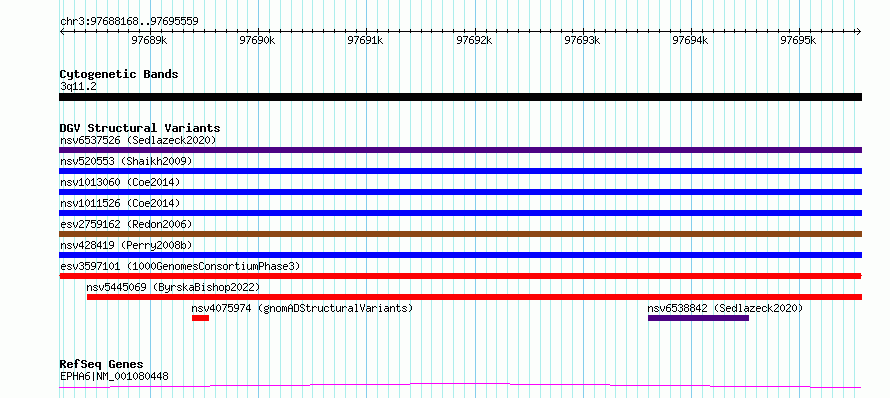Open the nsv1013060 (Coe2014) variant label
Image resolution: width=890 pixels, height=398 pixels.
[120, 182]
